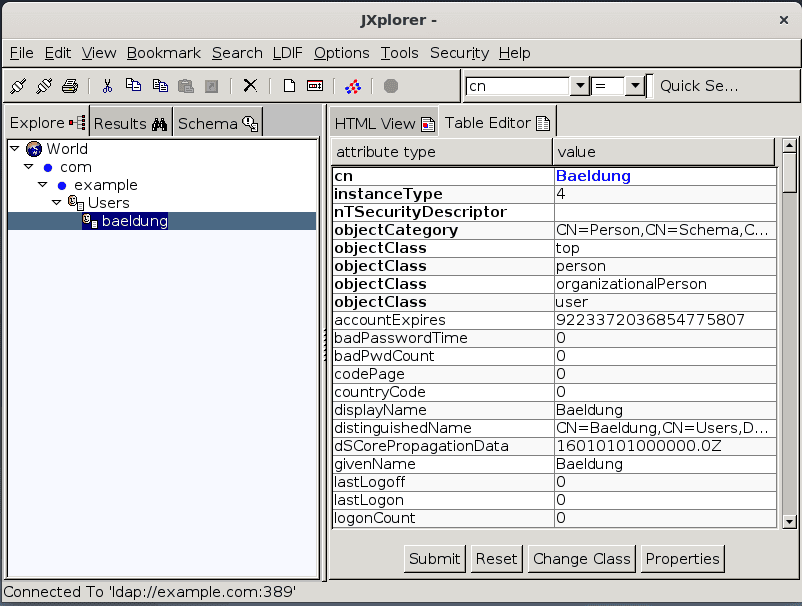Open a new LDAP connection
Image resolution: width=802 pixels, height=606 pixels.
click(17, 86)
